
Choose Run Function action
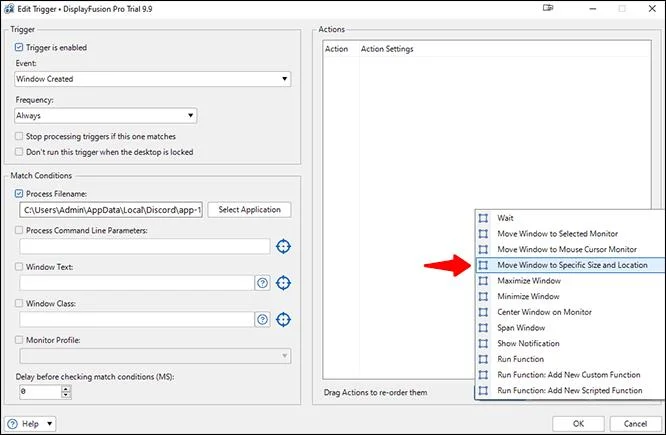[x=570, y=359]
